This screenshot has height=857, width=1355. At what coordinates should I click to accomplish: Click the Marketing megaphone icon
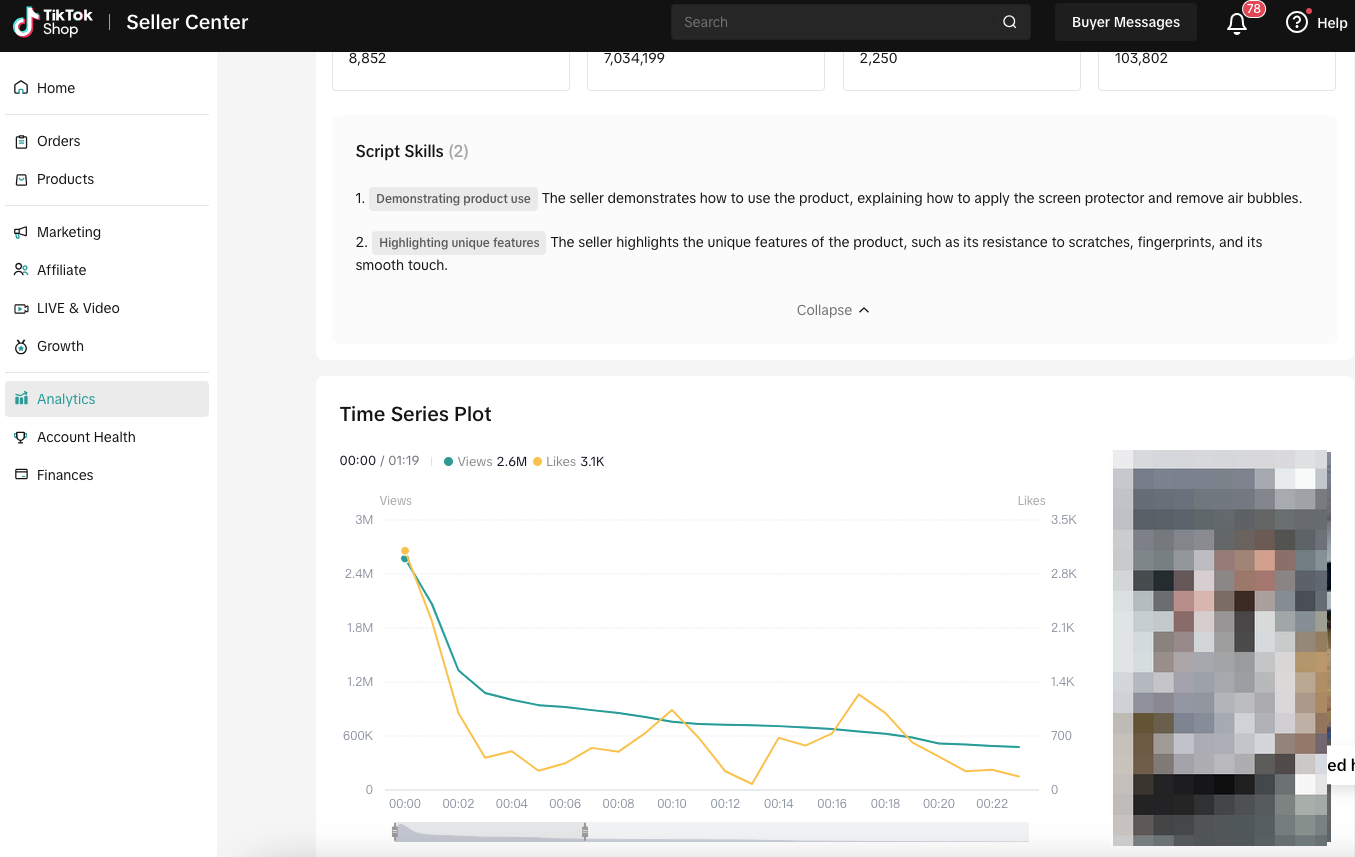21,232
